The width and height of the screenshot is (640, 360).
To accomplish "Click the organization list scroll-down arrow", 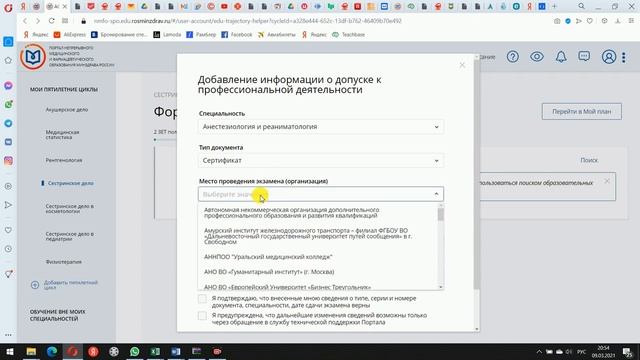I will pyautogui.click(x=440, y=287).
